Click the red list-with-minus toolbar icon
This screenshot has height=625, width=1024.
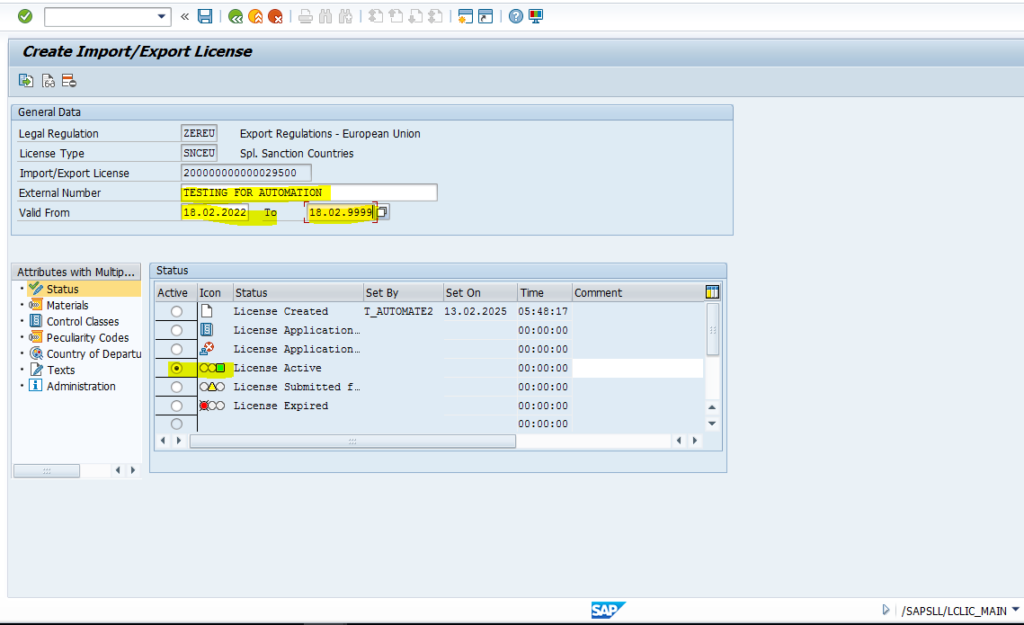point(69,81)
